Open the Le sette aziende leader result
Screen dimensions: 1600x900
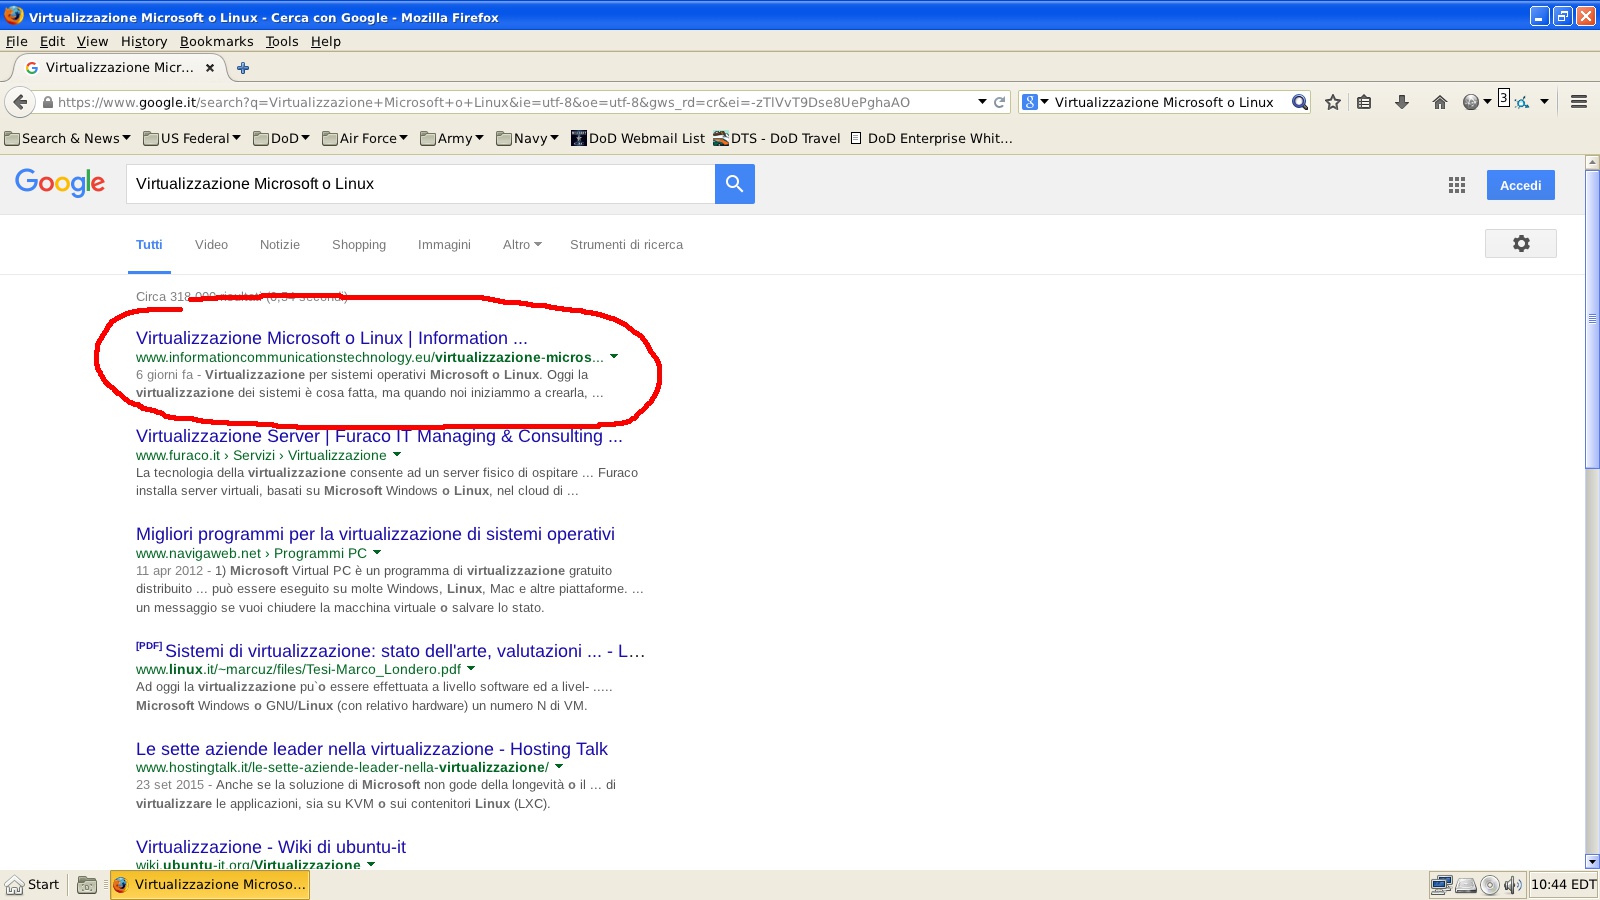372,749
